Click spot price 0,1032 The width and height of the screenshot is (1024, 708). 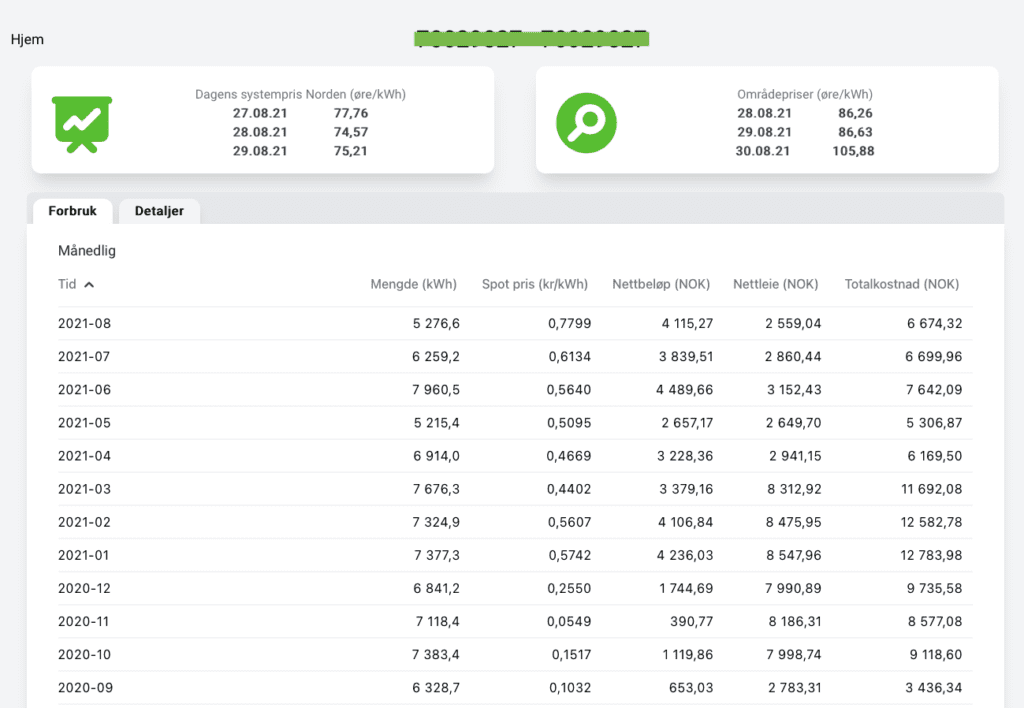[x=571, y=688]
